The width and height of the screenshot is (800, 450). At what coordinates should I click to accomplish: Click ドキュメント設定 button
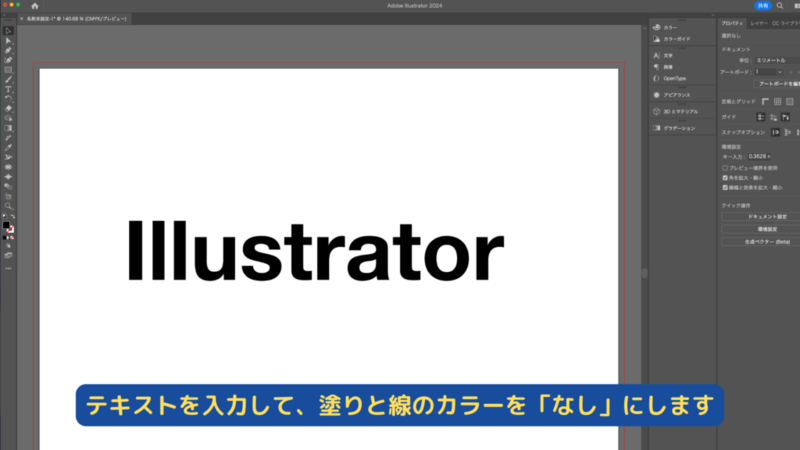(761, 217)
